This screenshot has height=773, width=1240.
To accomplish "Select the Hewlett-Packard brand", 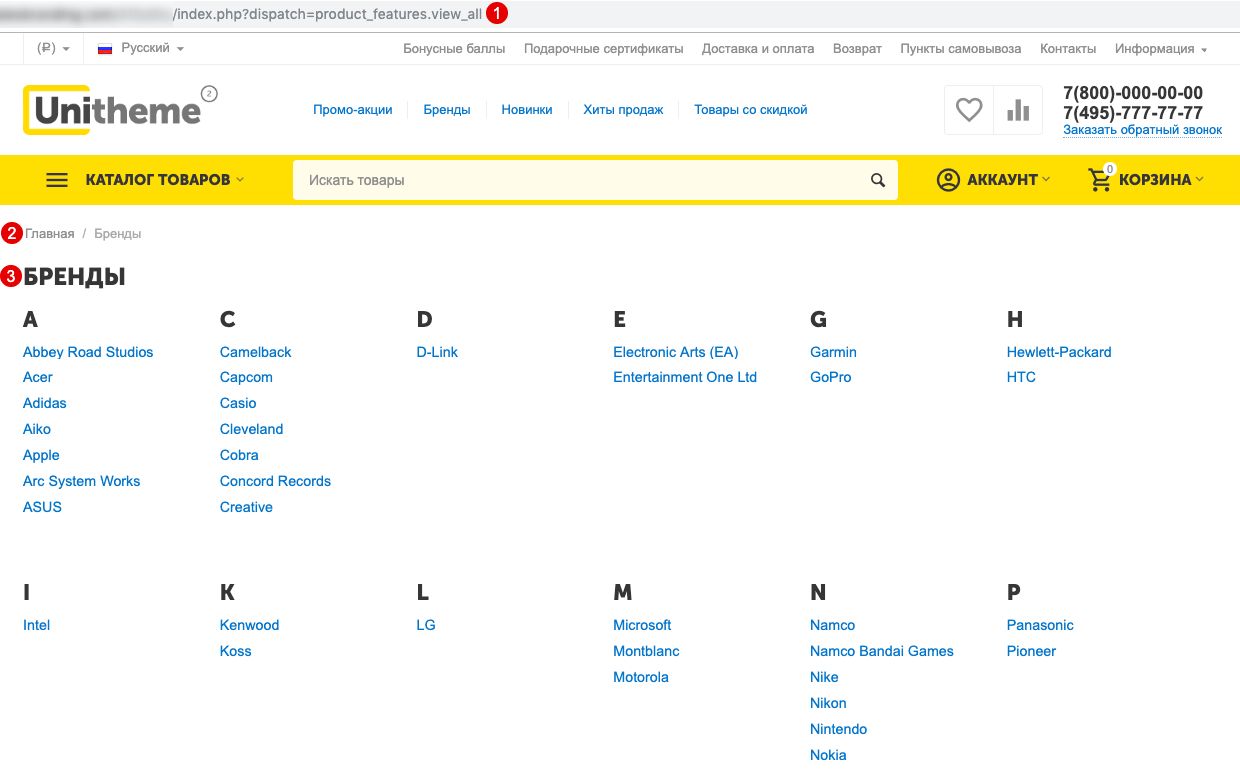I will point(1058,352).
